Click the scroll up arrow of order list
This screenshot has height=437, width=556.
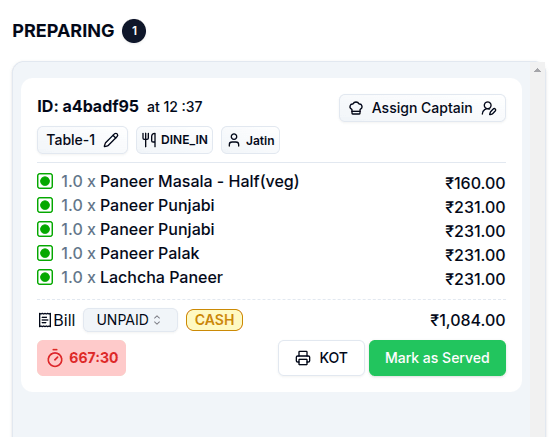[x=537, y=70]
